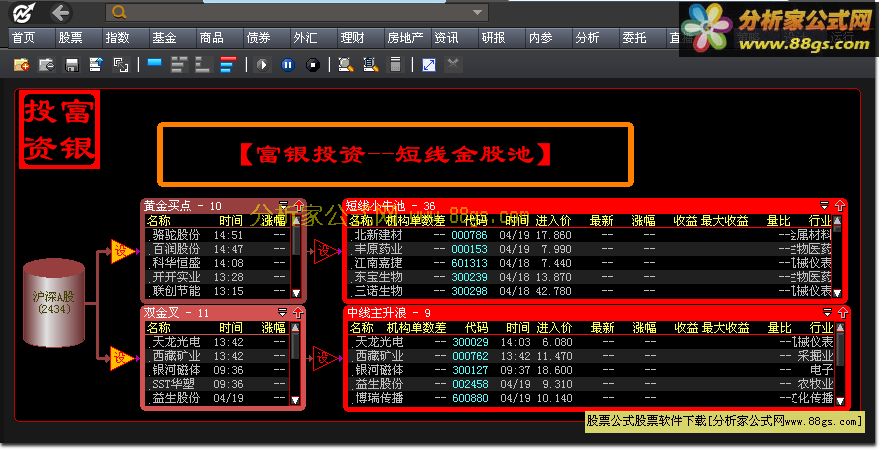
Task: Click stock code 000786 北新建材
Action: [x=469, y=235]
